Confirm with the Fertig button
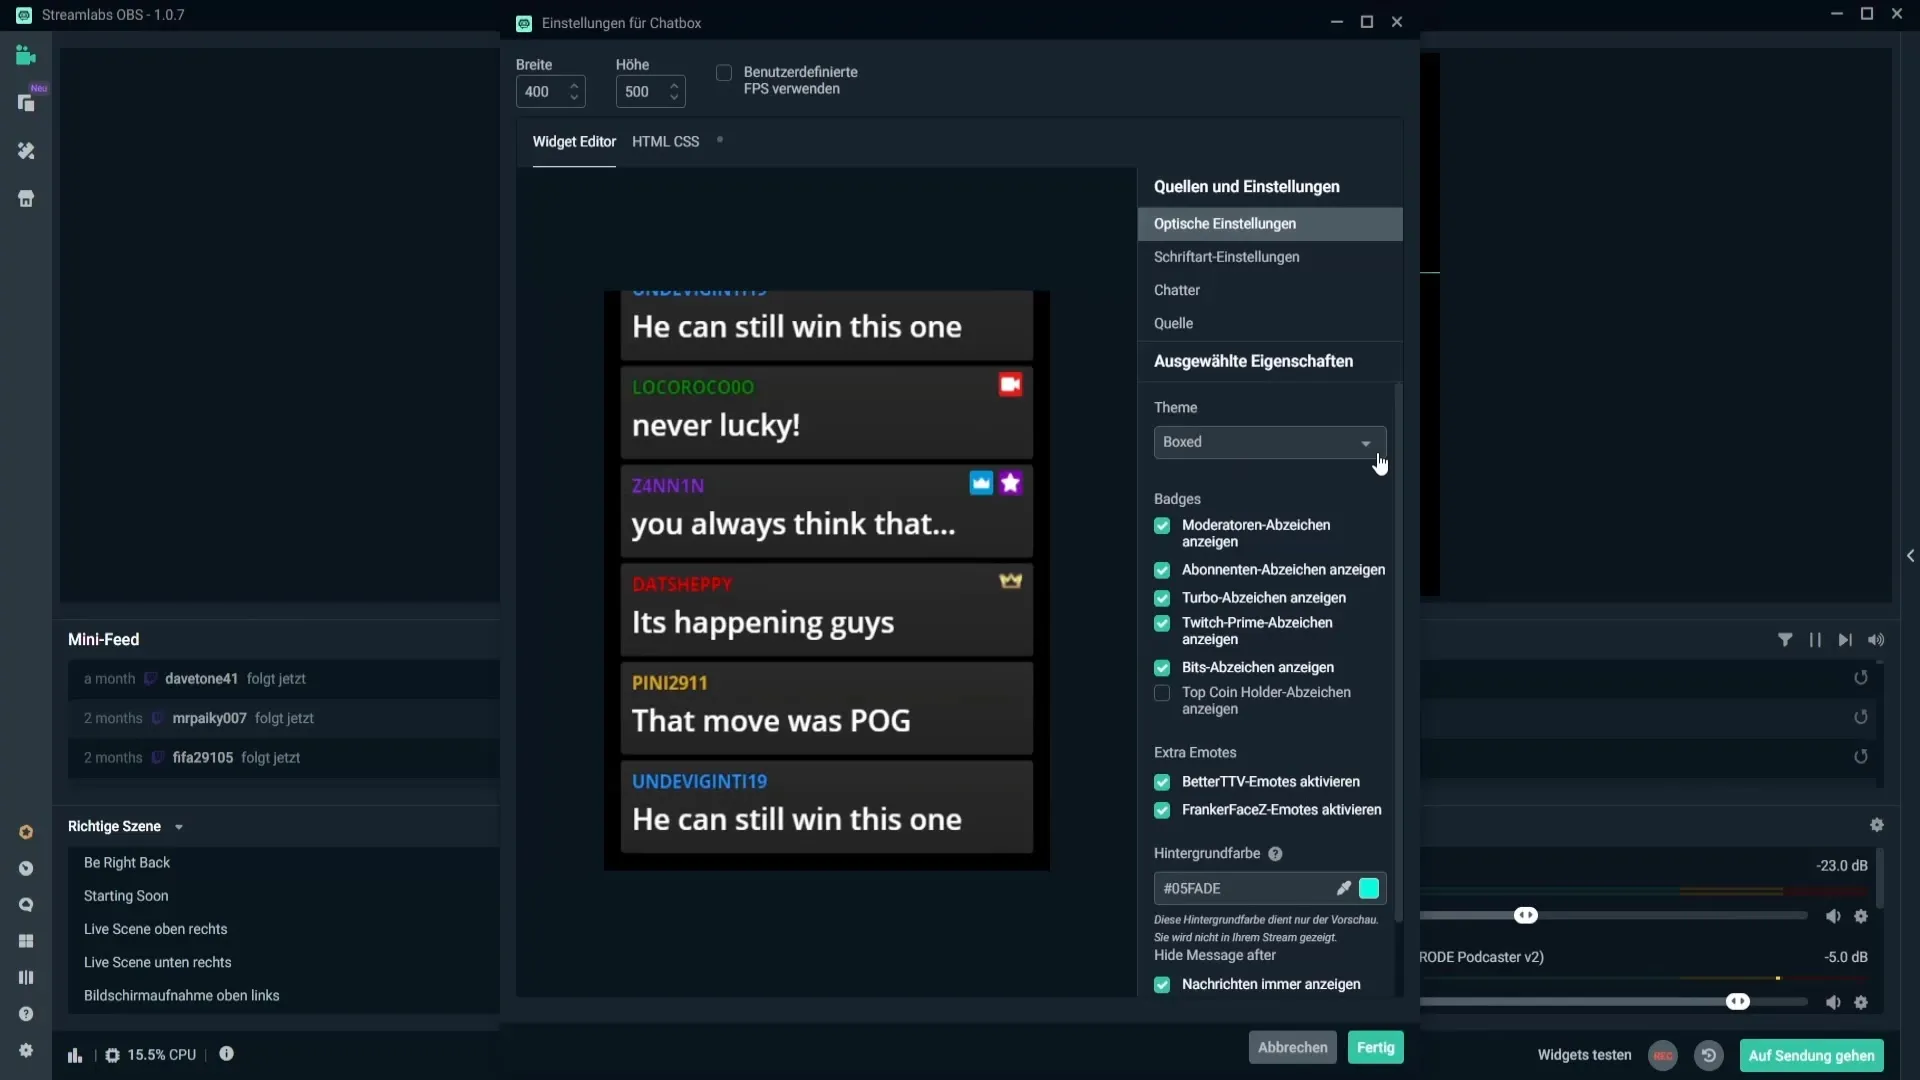Viewport: 1920px width, 1080px height. pos(1375,1048)
